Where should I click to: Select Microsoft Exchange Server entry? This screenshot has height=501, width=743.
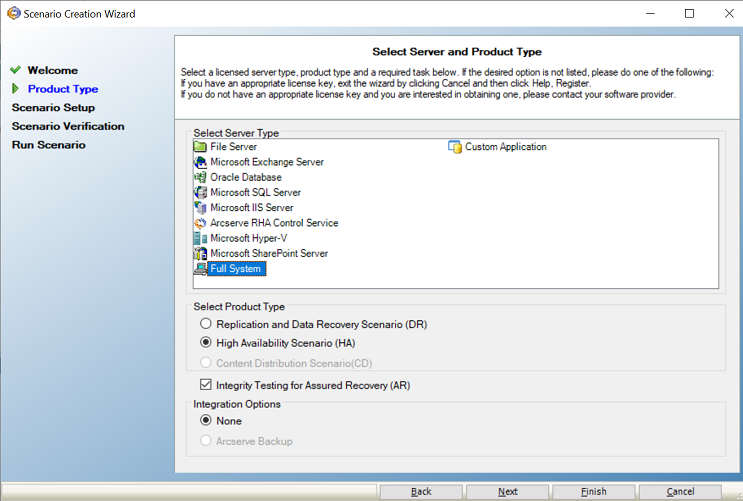coord(267,162)
